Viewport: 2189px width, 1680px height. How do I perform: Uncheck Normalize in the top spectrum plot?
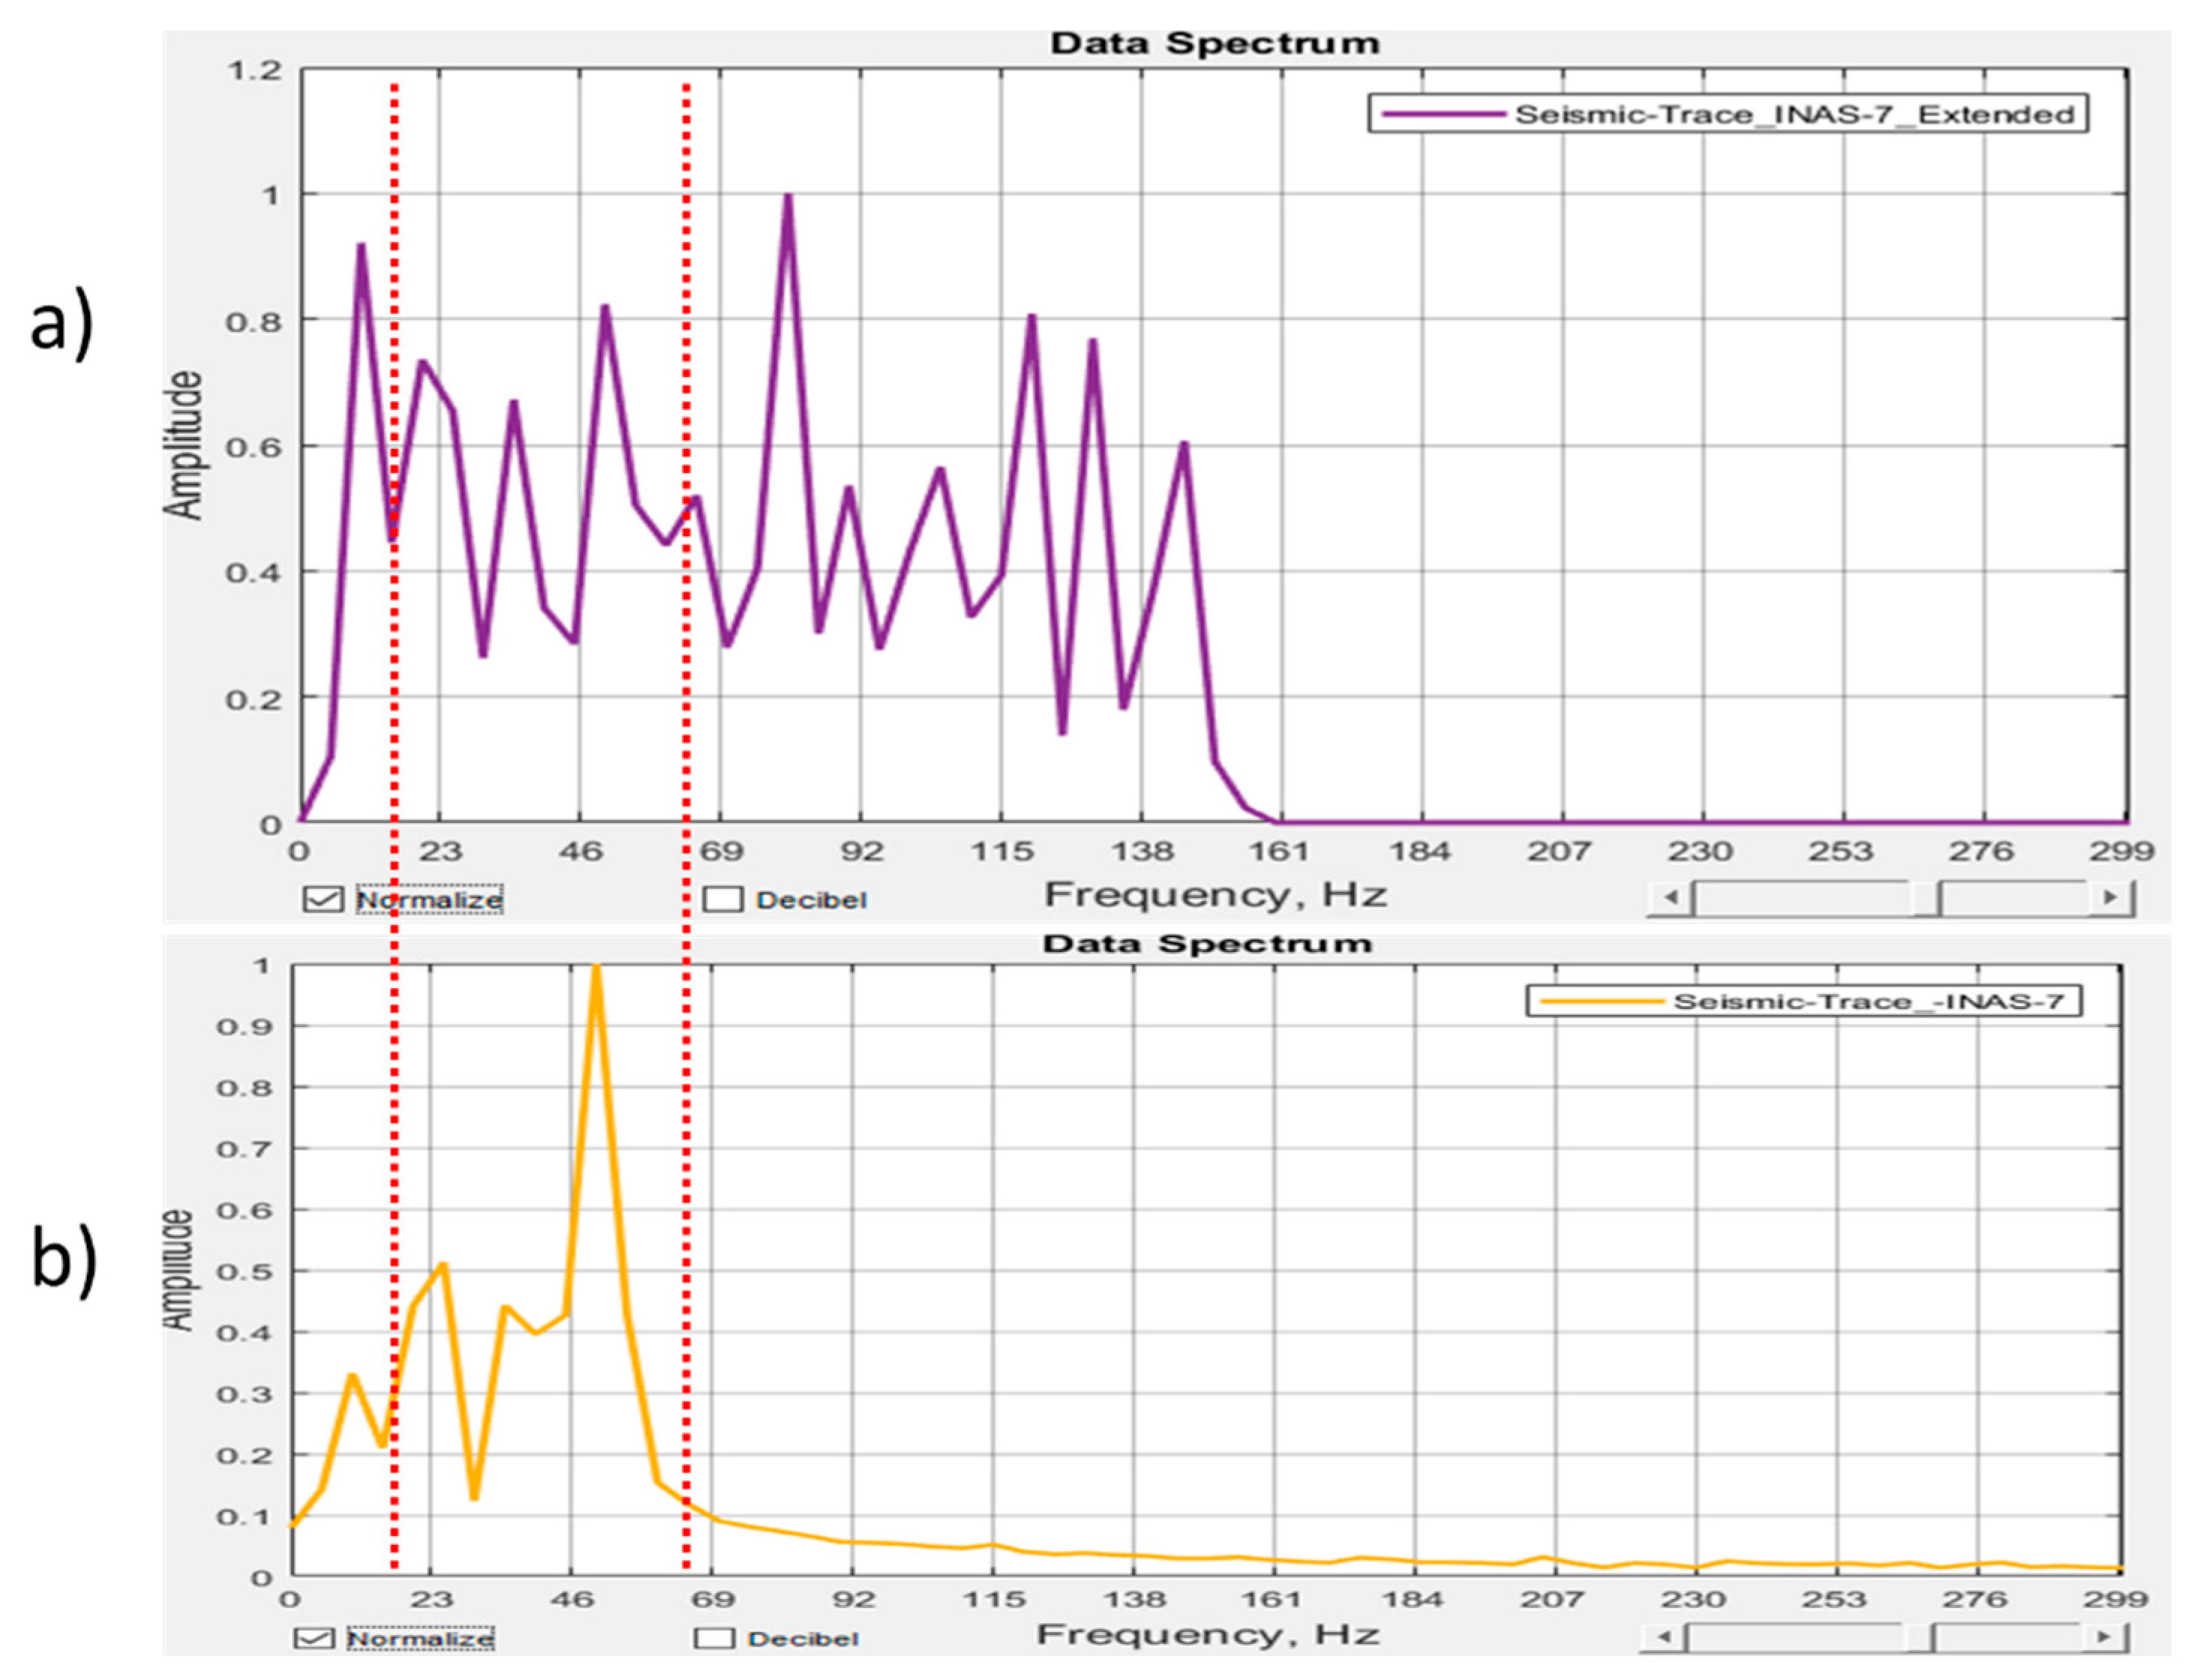[x=323, y=899]
